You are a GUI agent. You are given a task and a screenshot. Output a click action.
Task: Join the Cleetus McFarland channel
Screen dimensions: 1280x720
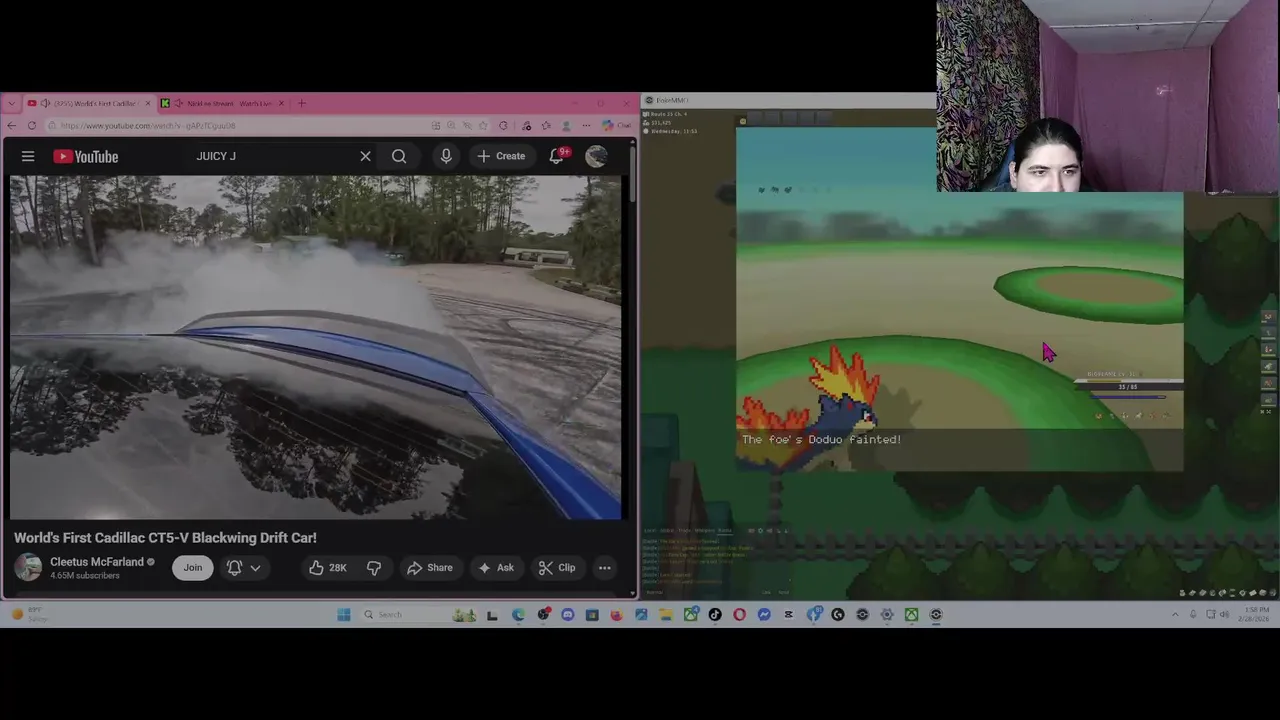(192, 568)
